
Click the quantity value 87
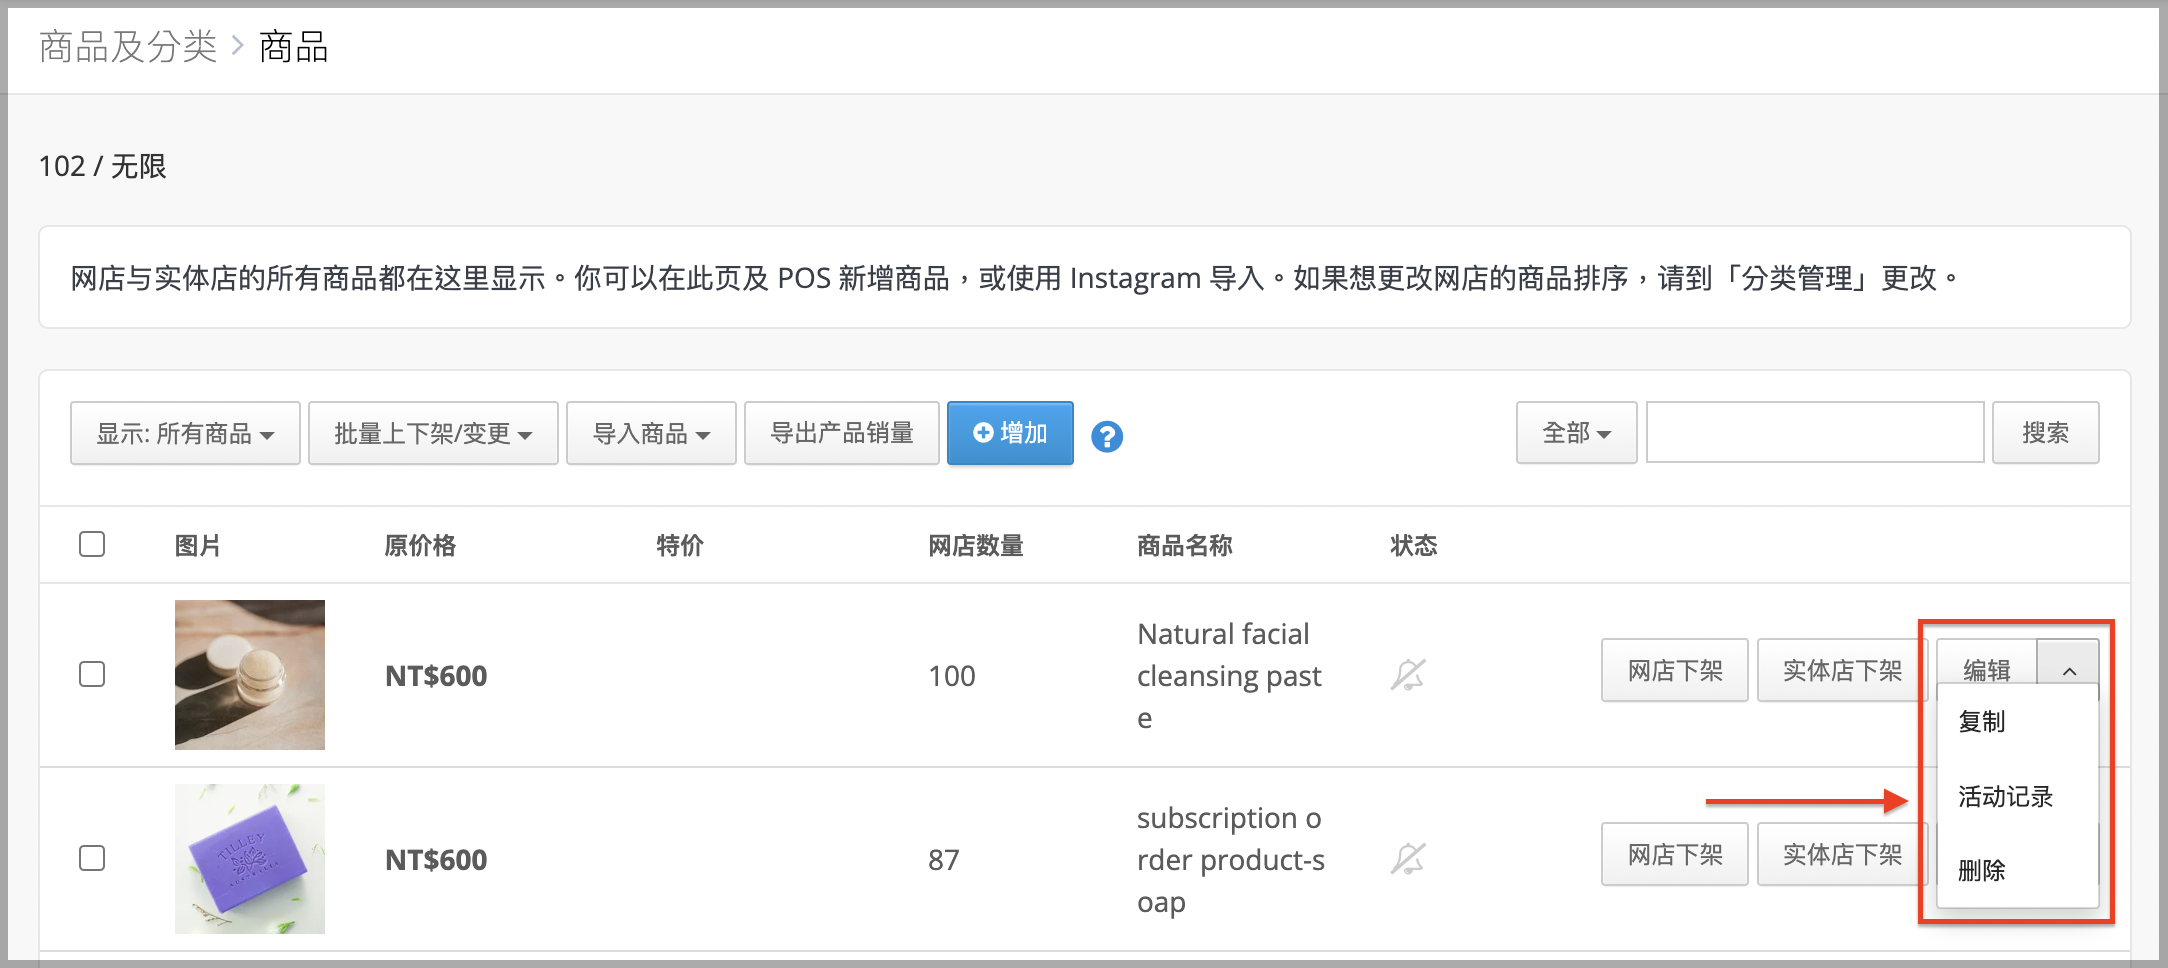[943, 859]
